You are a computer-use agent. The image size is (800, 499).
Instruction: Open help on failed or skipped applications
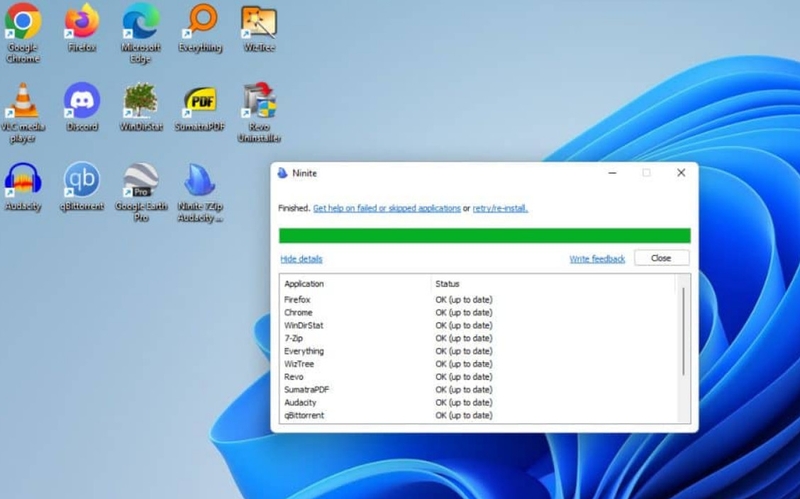(x=387, y=208)
